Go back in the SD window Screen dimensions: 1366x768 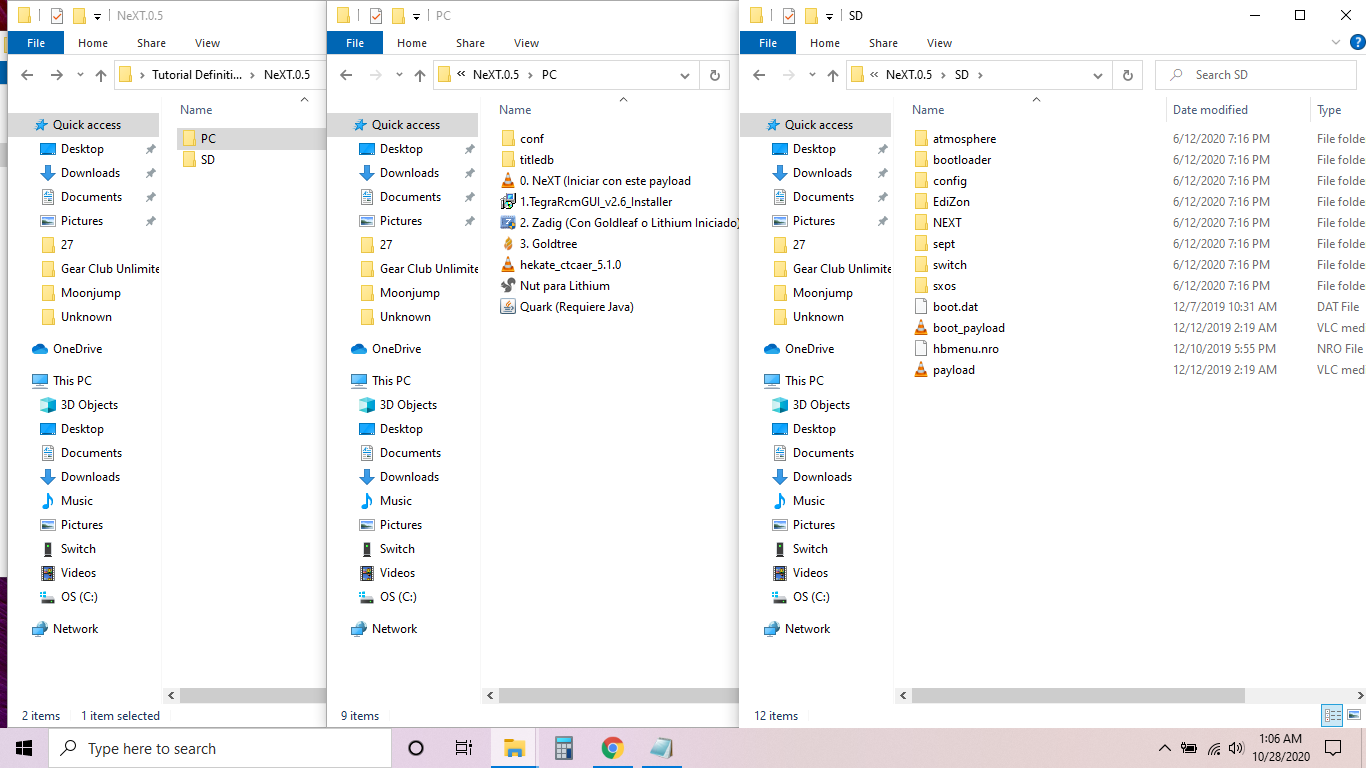[x=759, y=75]
